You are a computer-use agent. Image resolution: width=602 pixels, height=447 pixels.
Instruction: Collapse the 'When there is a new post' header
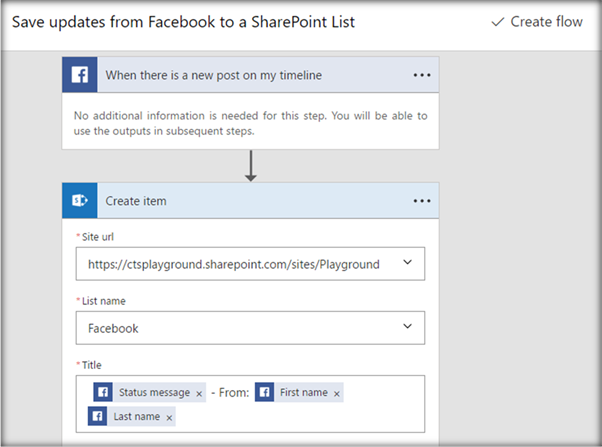(250, 75)
